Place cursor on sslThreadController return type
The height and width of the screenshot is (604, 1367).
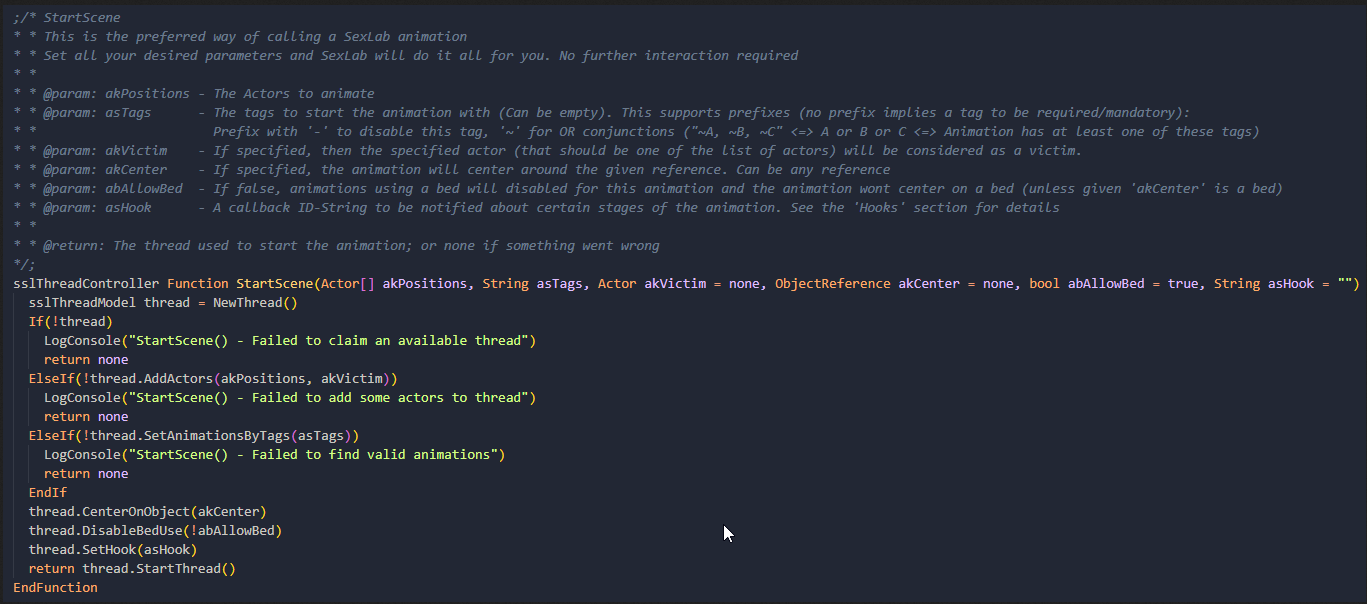pos(86,284)
